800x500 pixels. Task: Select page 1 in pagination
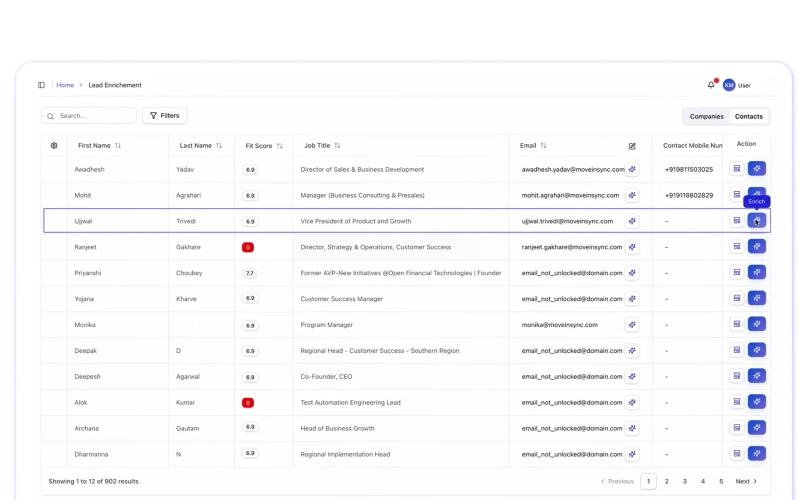click(648, 481)
